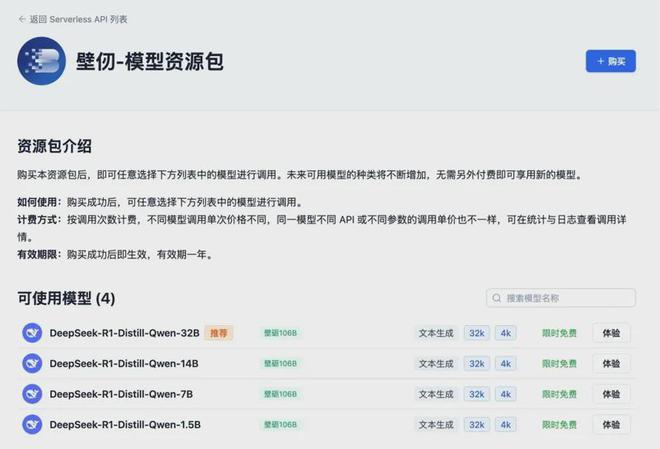The width and height of the screenshot is (660, 449).
Task: Click 限时免费 in the Qwen-7B row
Action: 559,394
